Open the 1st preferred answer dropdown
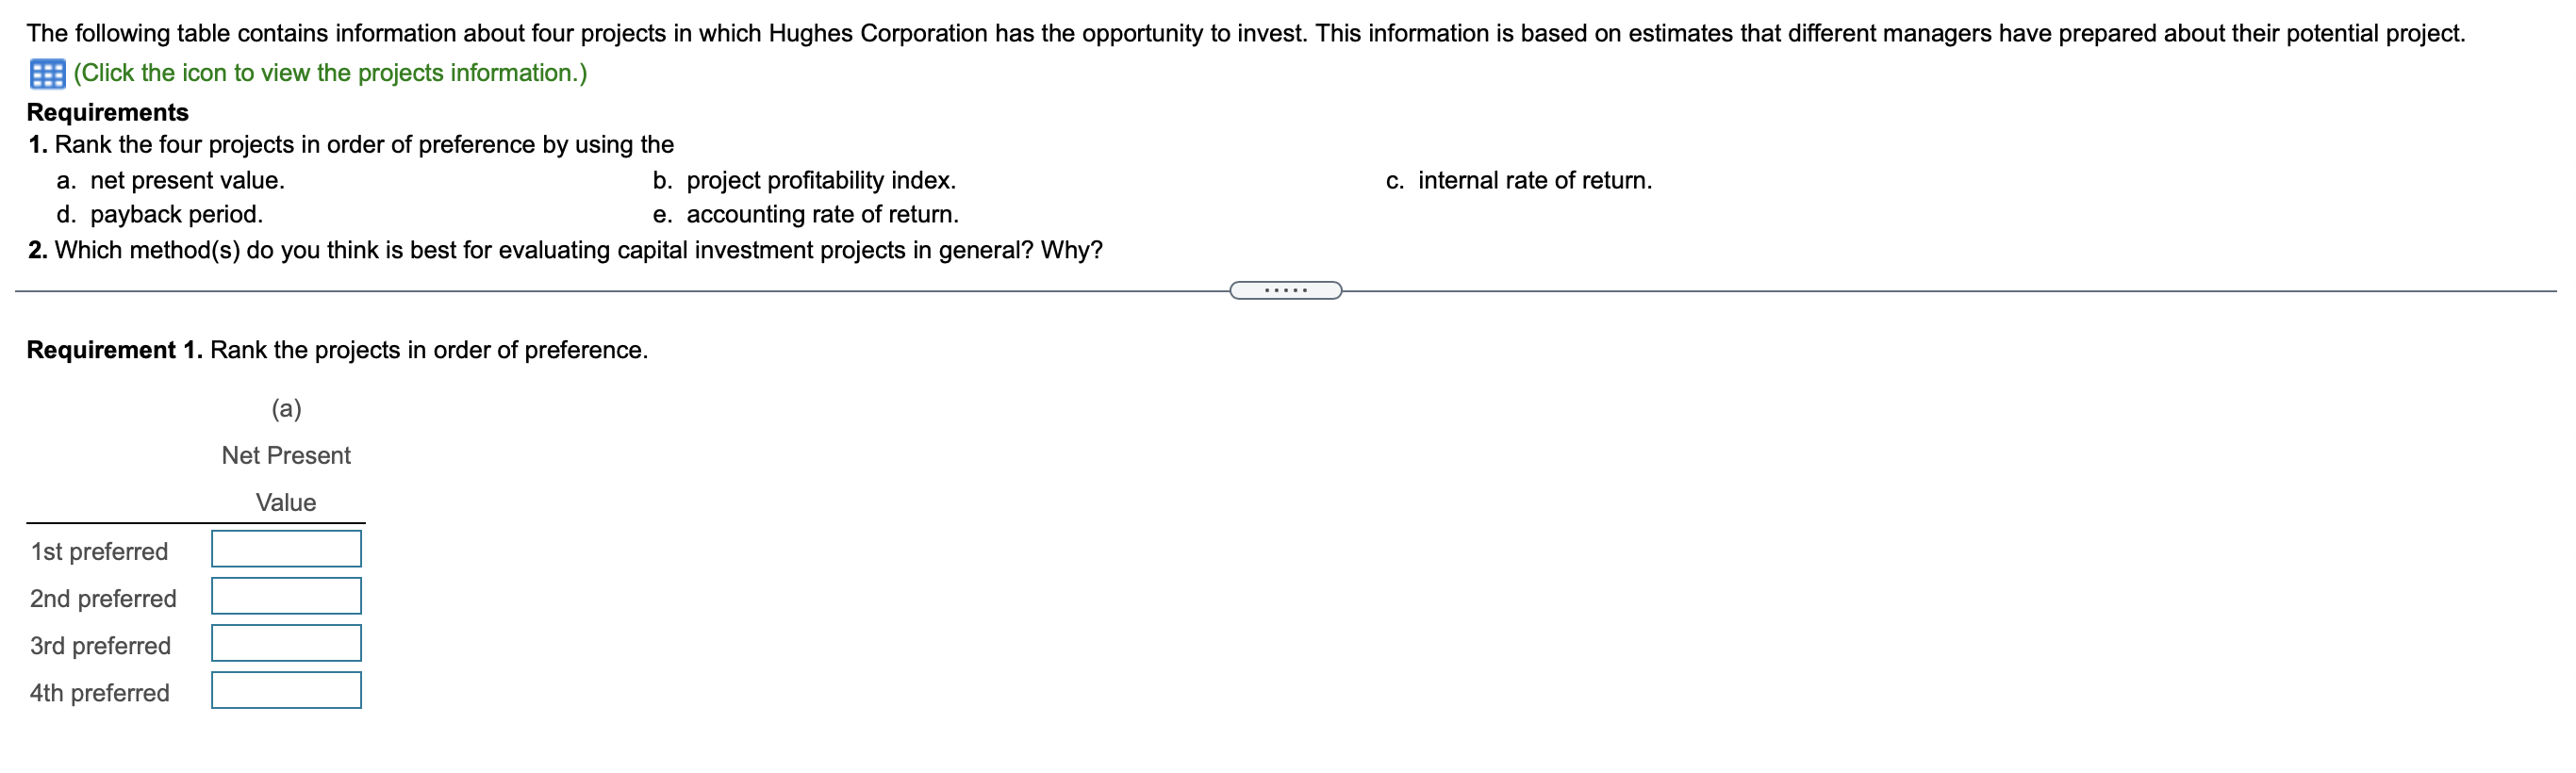This screenshot has width=2576, height=773. coord(285,548)
